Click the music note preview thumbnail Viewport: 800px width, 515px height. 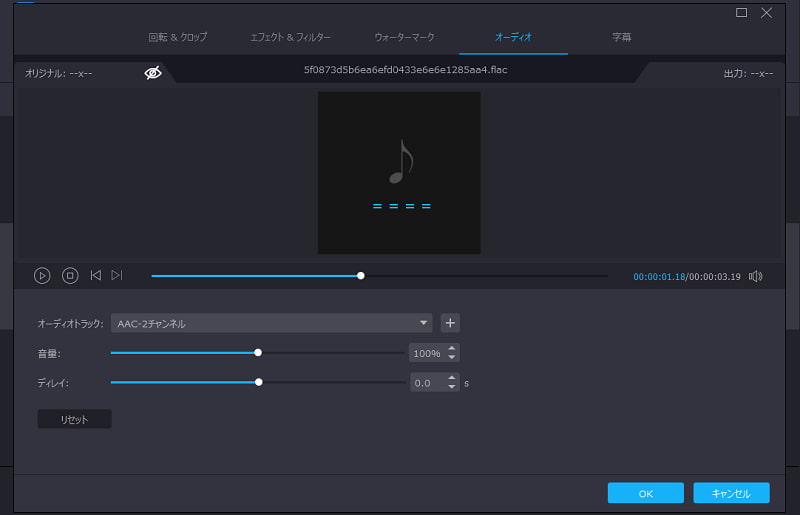click(x=399, y=173)
